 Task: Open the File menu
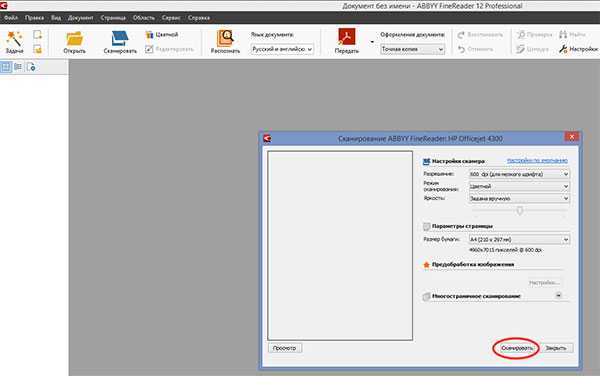[11, 18]
